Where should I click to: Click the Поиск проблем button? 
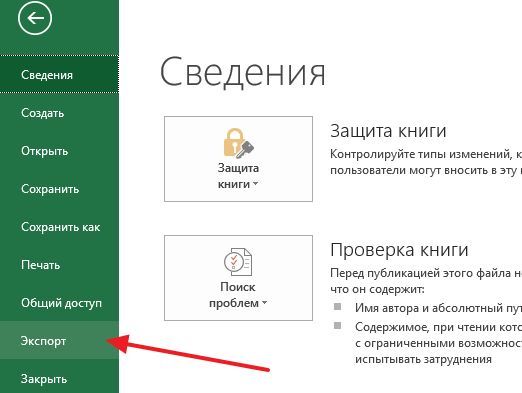tap(238, 278)
